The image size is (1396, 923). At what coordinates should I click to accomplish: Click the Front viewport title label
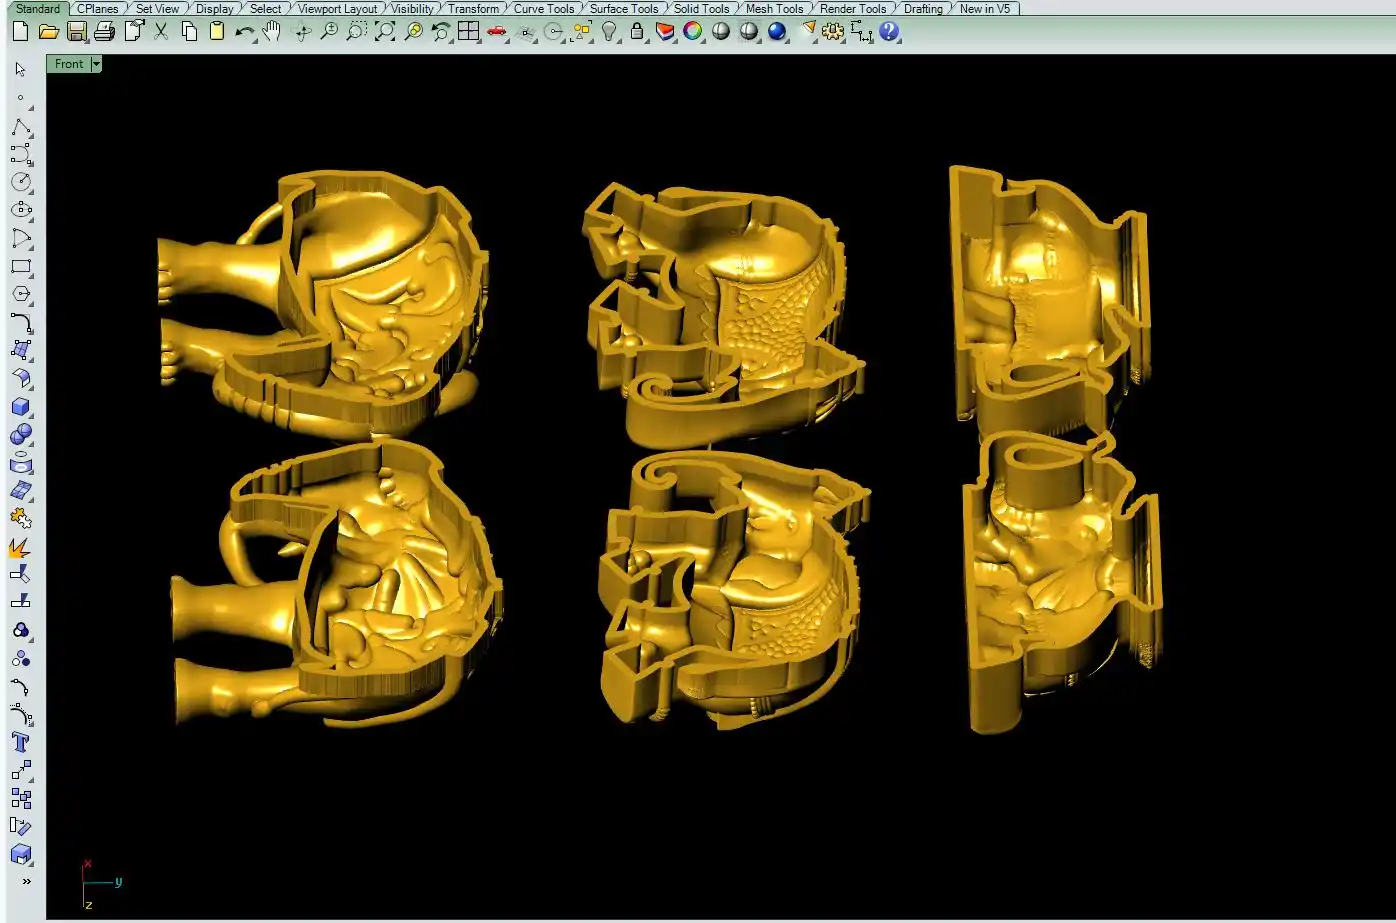coord(69,64)
